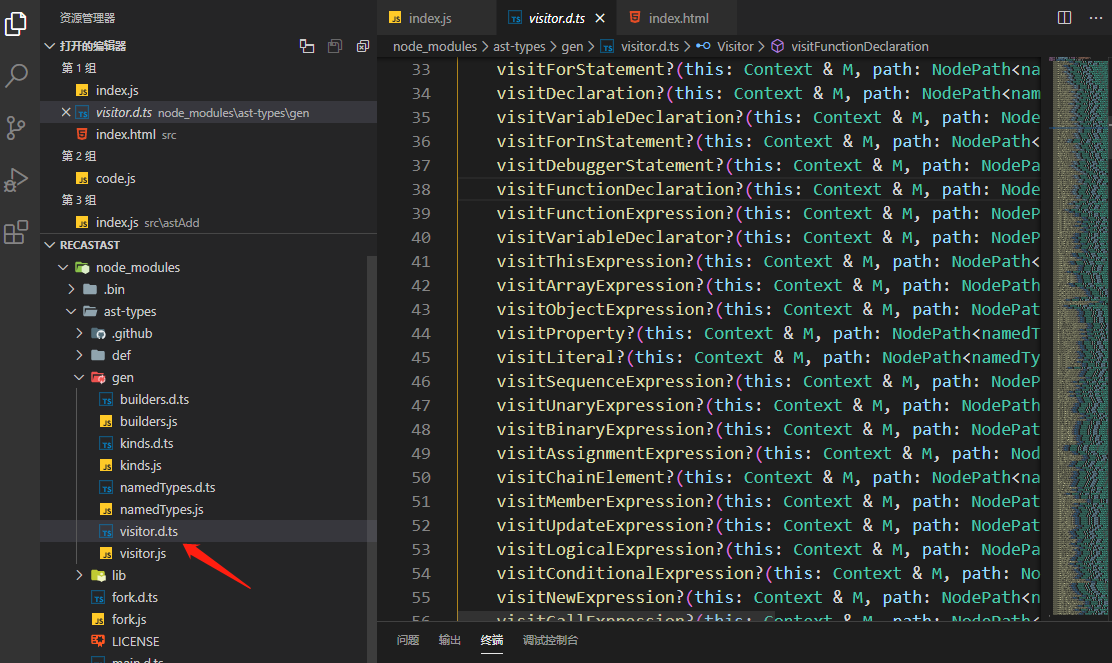Split the editor to the right
The height and width of the screenshot is (663, 1112).
(1064, 18)
